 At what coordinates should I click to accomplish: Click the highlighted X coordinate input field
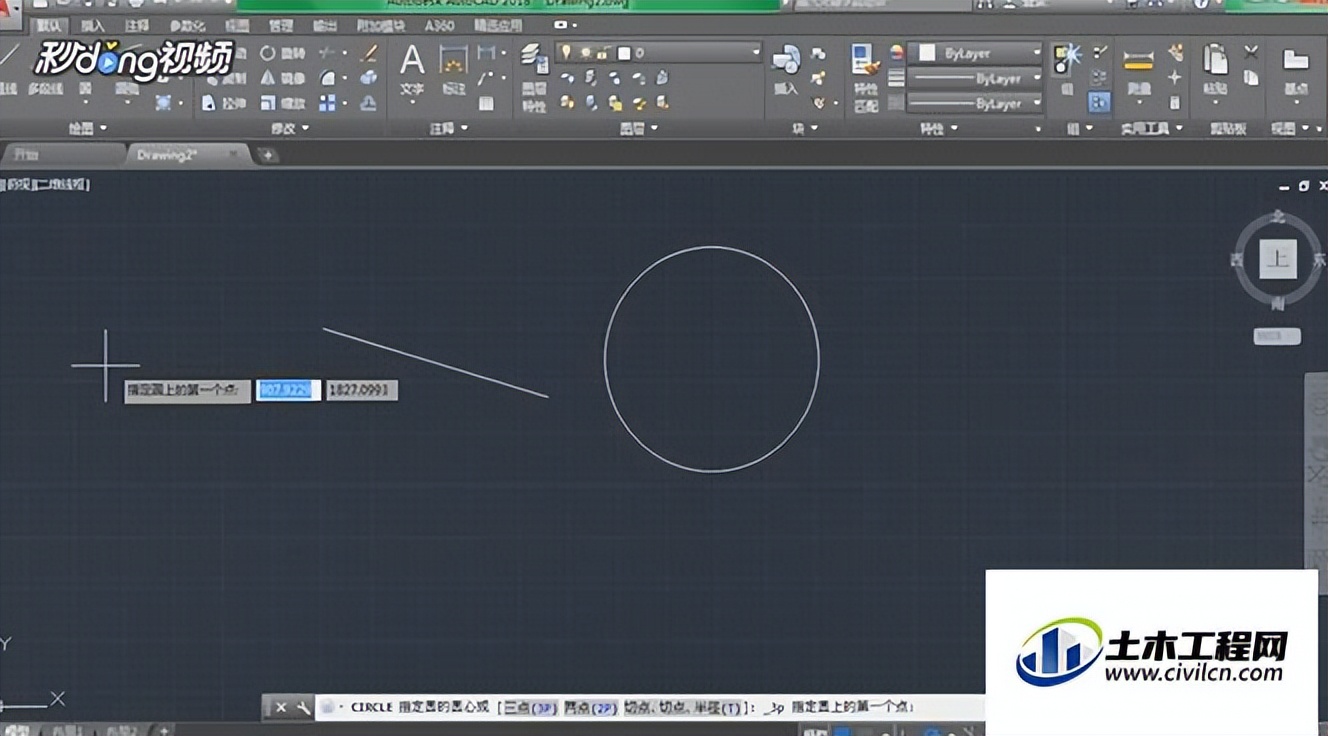[288, 390]
